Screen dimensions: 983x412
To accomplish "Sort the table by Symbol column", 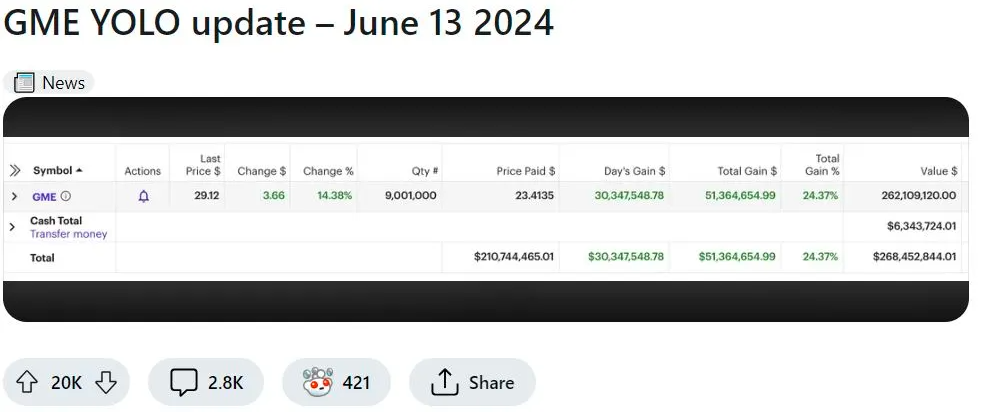I will click(58, 171).
